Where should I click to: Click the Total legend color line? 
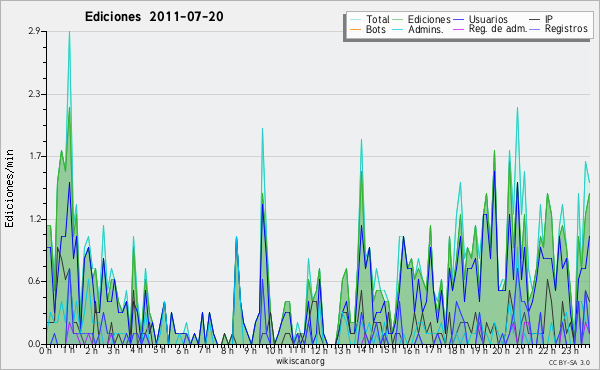pos(355,20)
